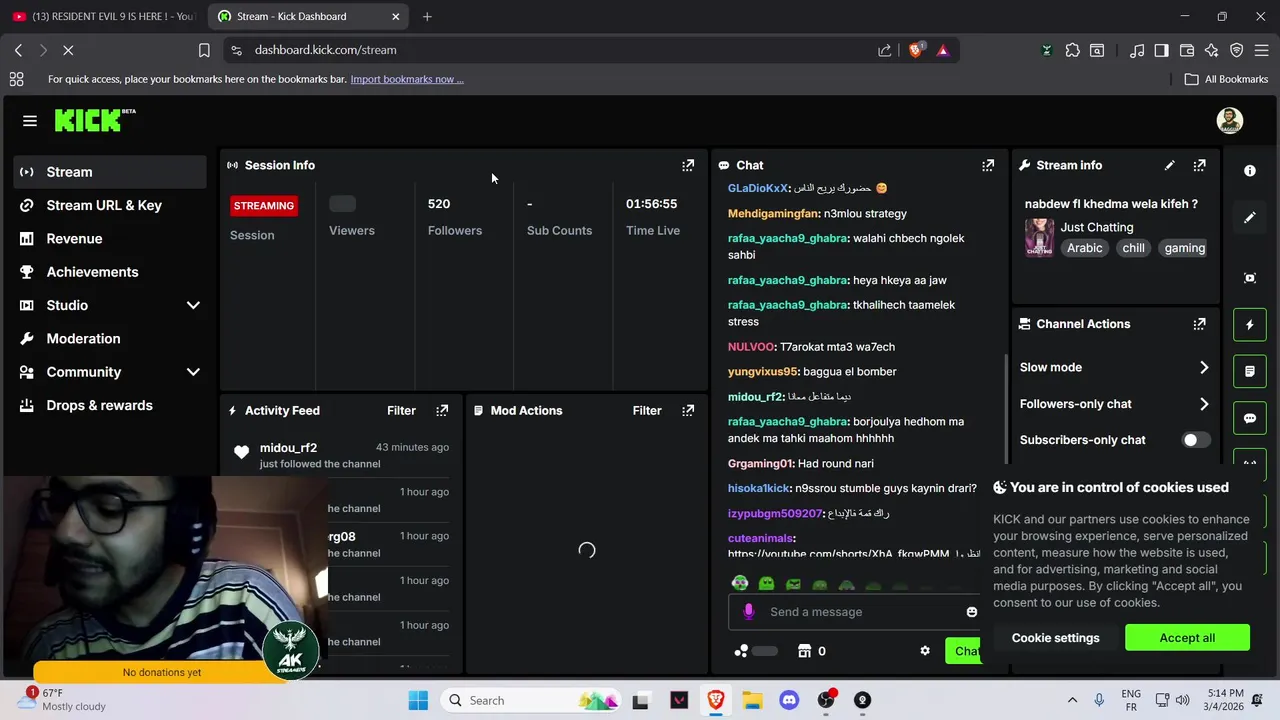Click the channel points icon below the chat input
Viewport: 1280px width, 720px height.
point(741,651)
